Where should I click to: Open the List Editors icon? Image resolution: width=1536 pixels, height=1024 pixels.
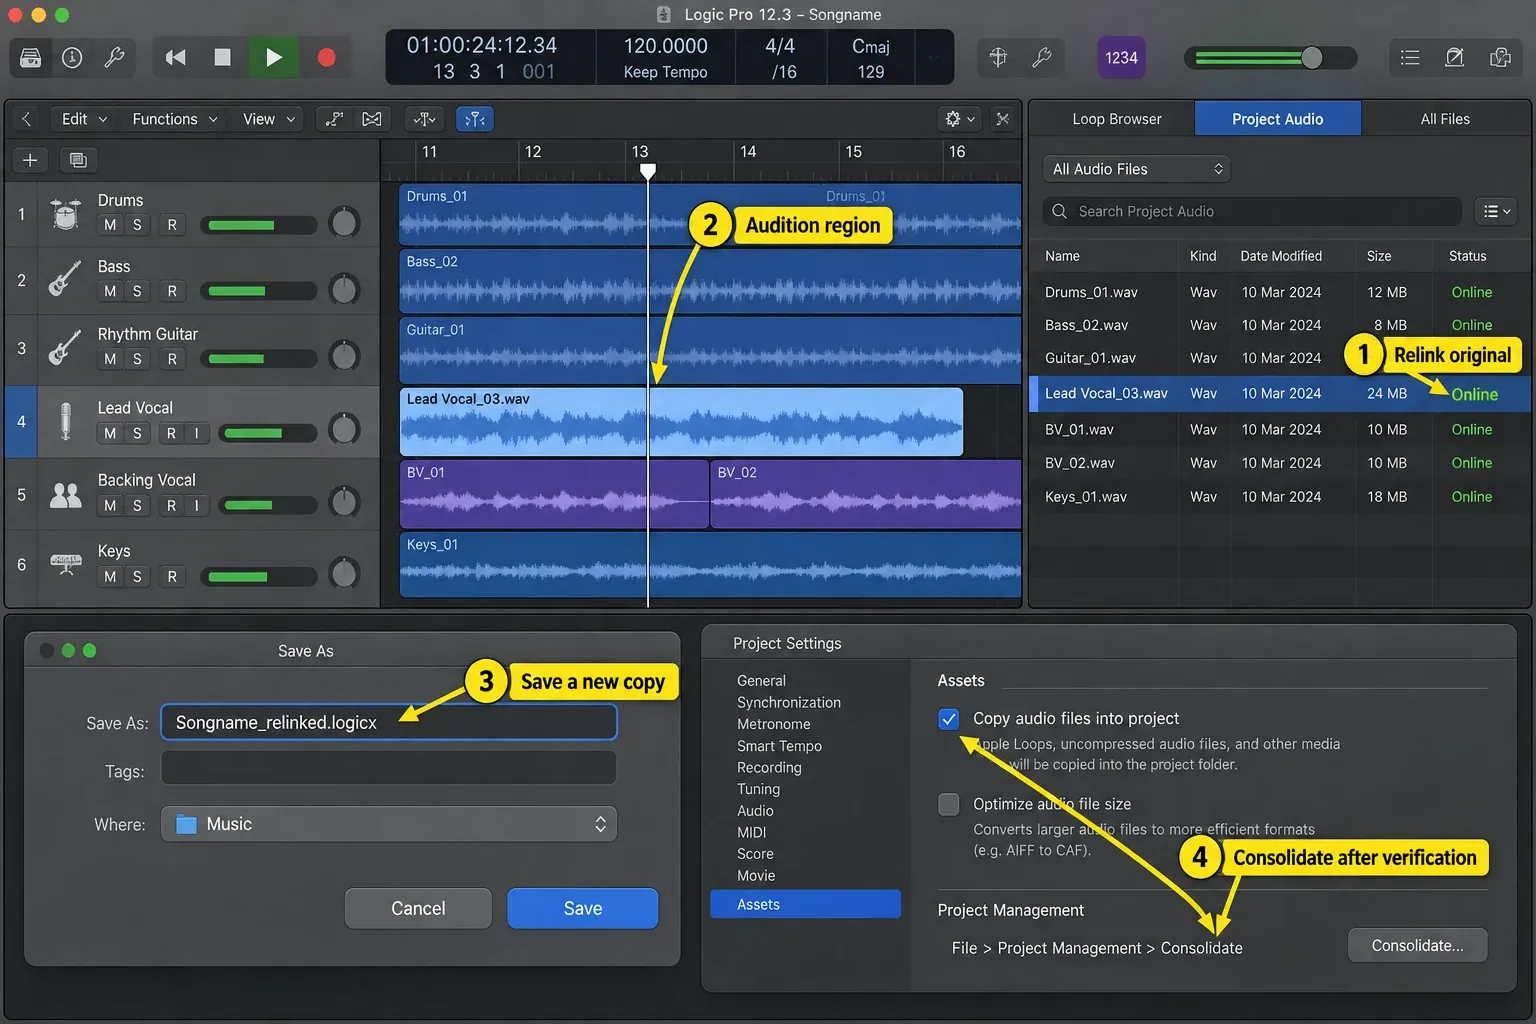1410,58
